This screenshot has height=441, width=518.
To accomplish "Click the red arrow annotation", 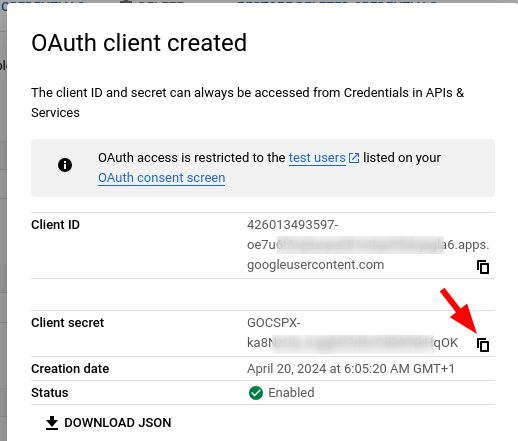I will 460,311.
